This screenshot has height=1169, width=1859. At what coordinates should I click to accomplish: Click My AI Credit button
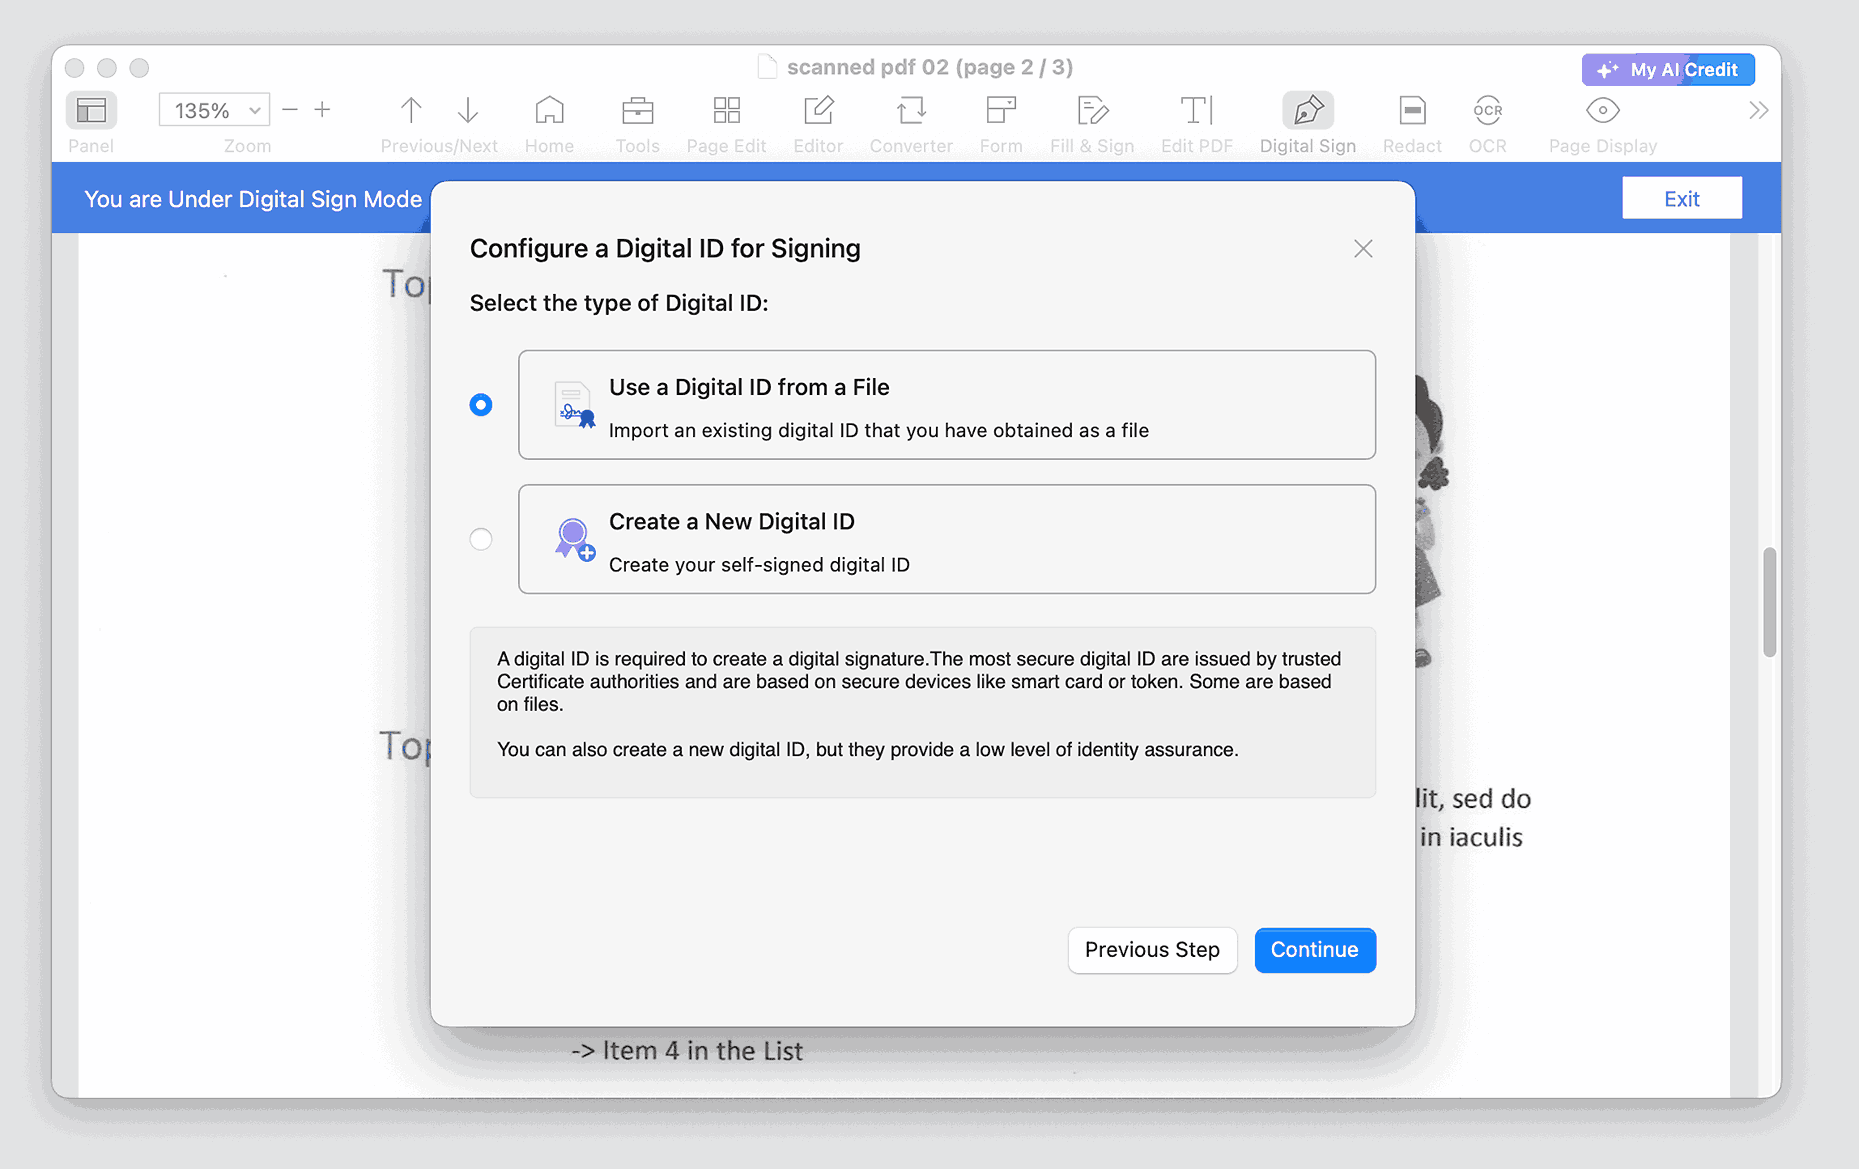pyautogui.click(x=1668, y=70)
